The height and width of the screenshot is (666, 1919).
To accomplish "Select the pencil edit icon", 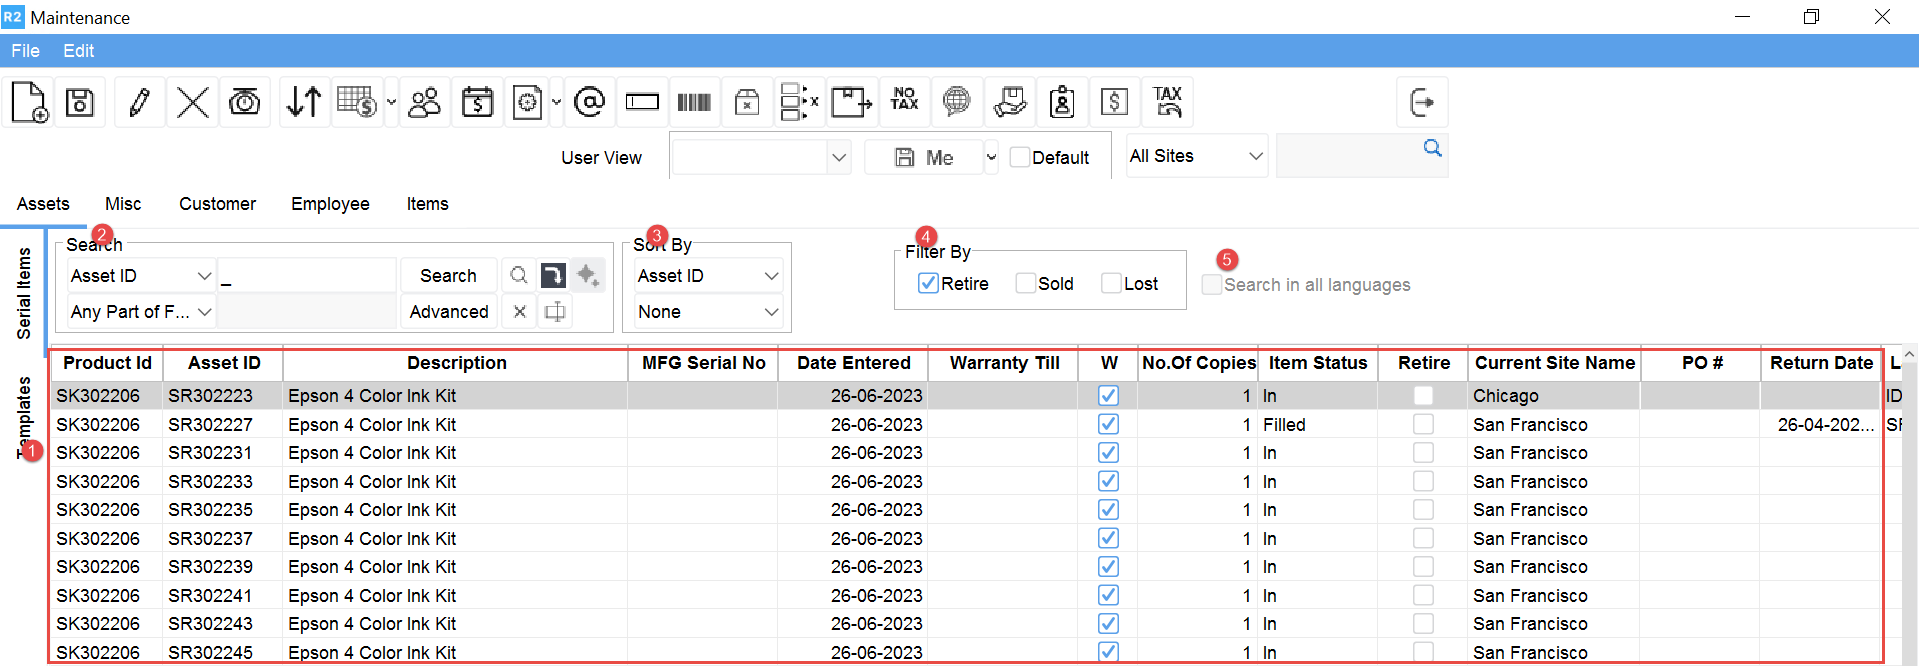I will pos(139,102).
